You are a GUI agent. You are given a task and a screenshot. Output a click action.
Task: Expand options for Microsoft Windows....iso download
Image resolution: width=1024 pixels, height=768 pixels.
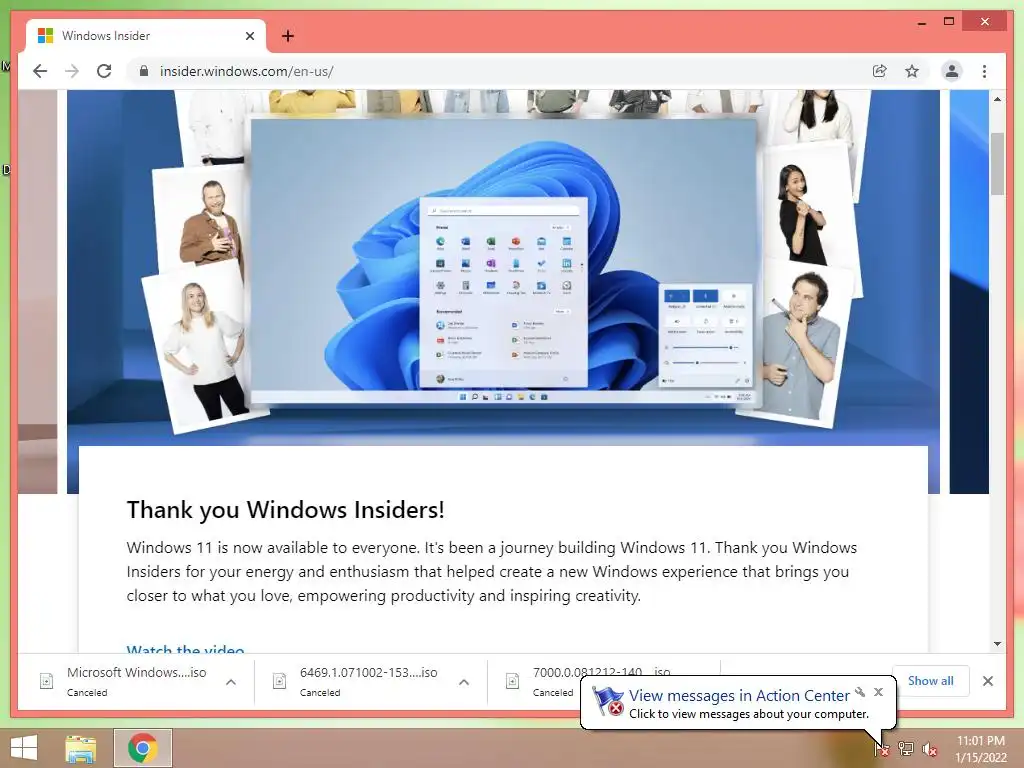(231, 682)
